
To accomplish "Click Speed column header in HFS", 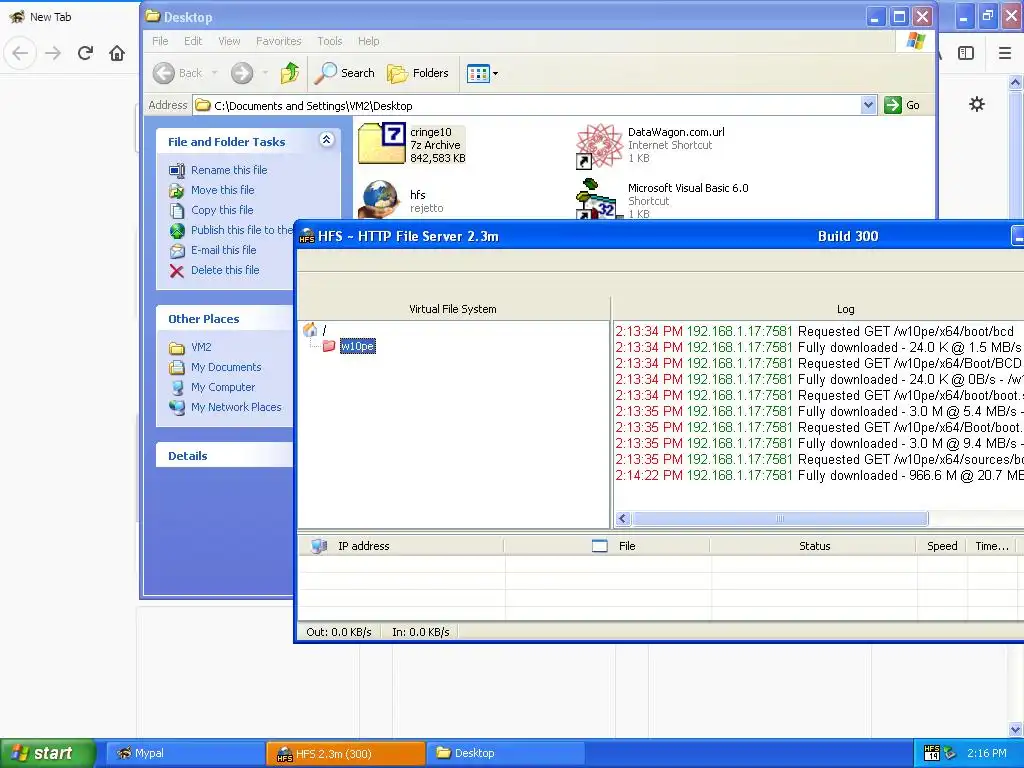I will (x=942, y=546).
